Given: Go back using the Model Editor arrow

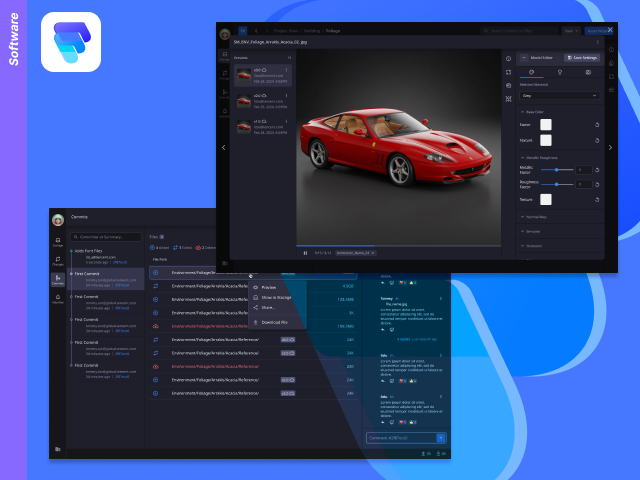Looking at the screenshot, I should (524, 58).
